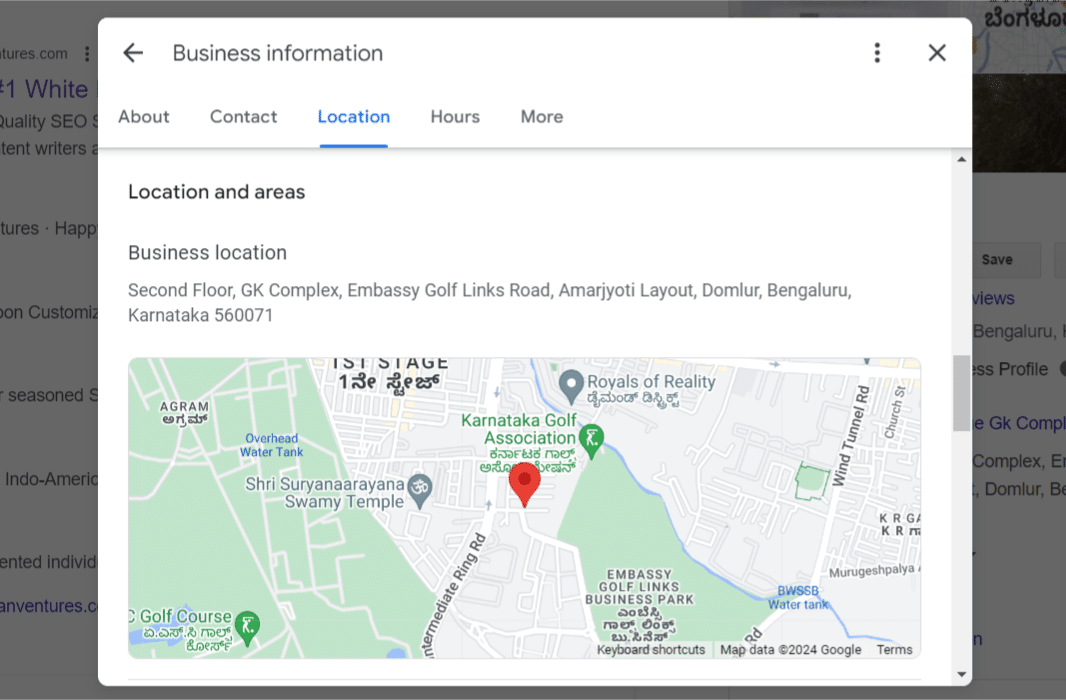Click the dialog's vertical scrollbar thumb
Viewport: 1066px width, 700px height.
tap(961, 392)
